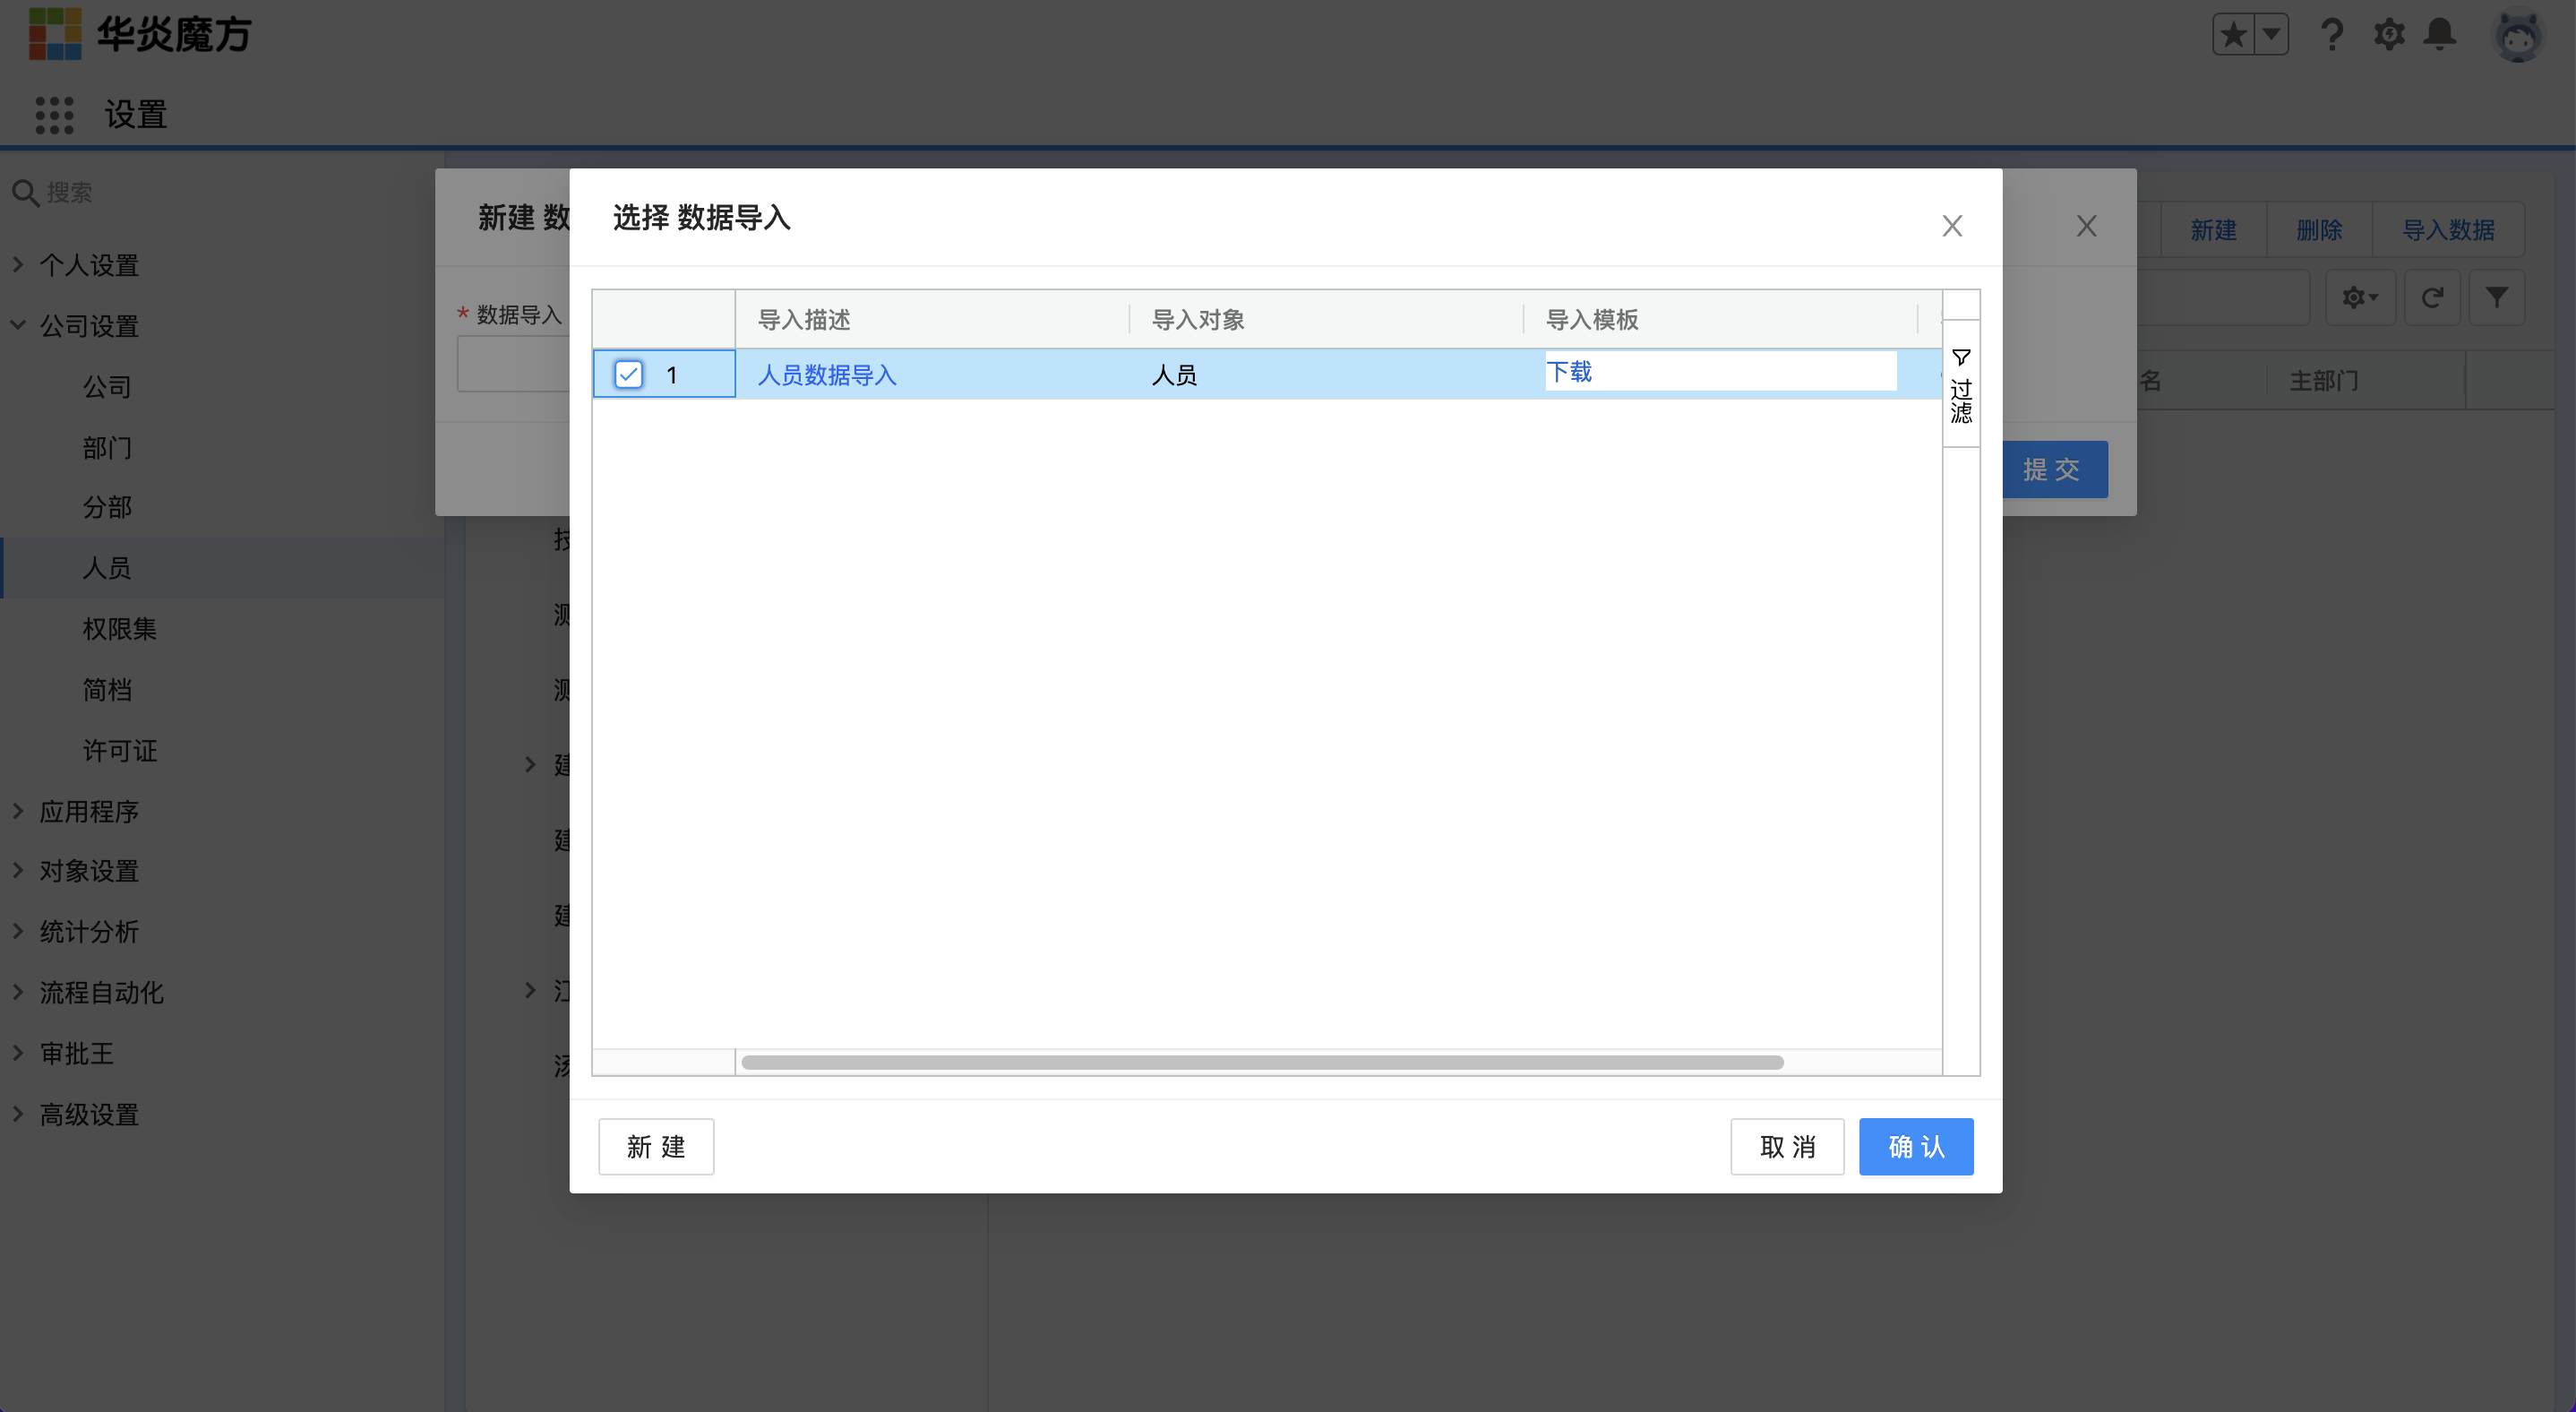Click the refresh icon in the list toolbar
Viewport: 2576px width, 1412px height.
click(2432, 297)
